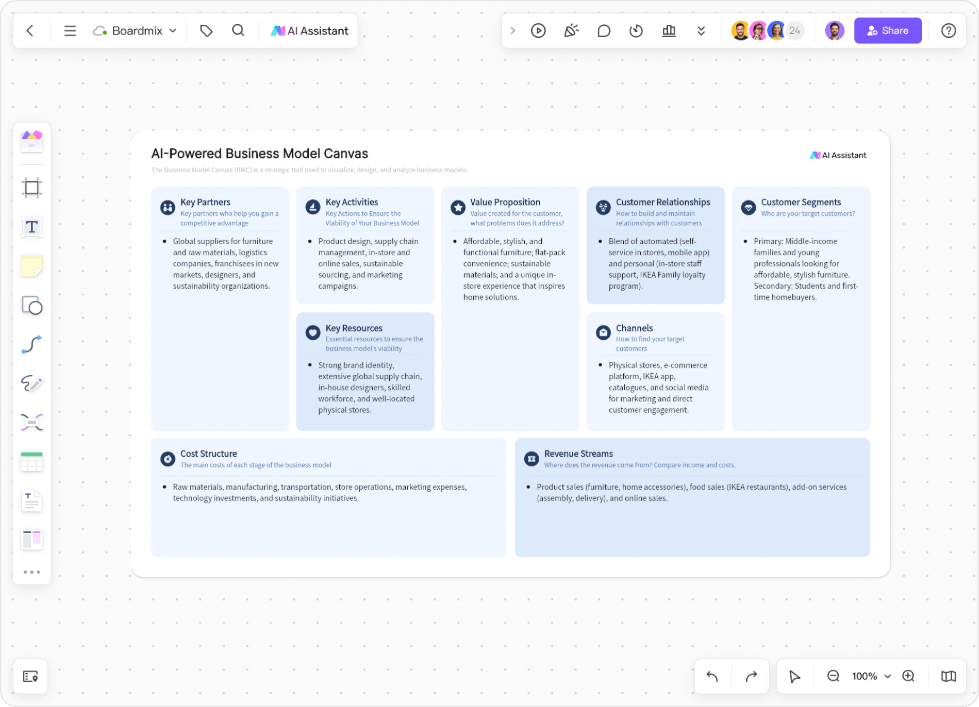Open comments with speech bubble icon
This screenshot has width=979, height=707.
pos(604,31)
